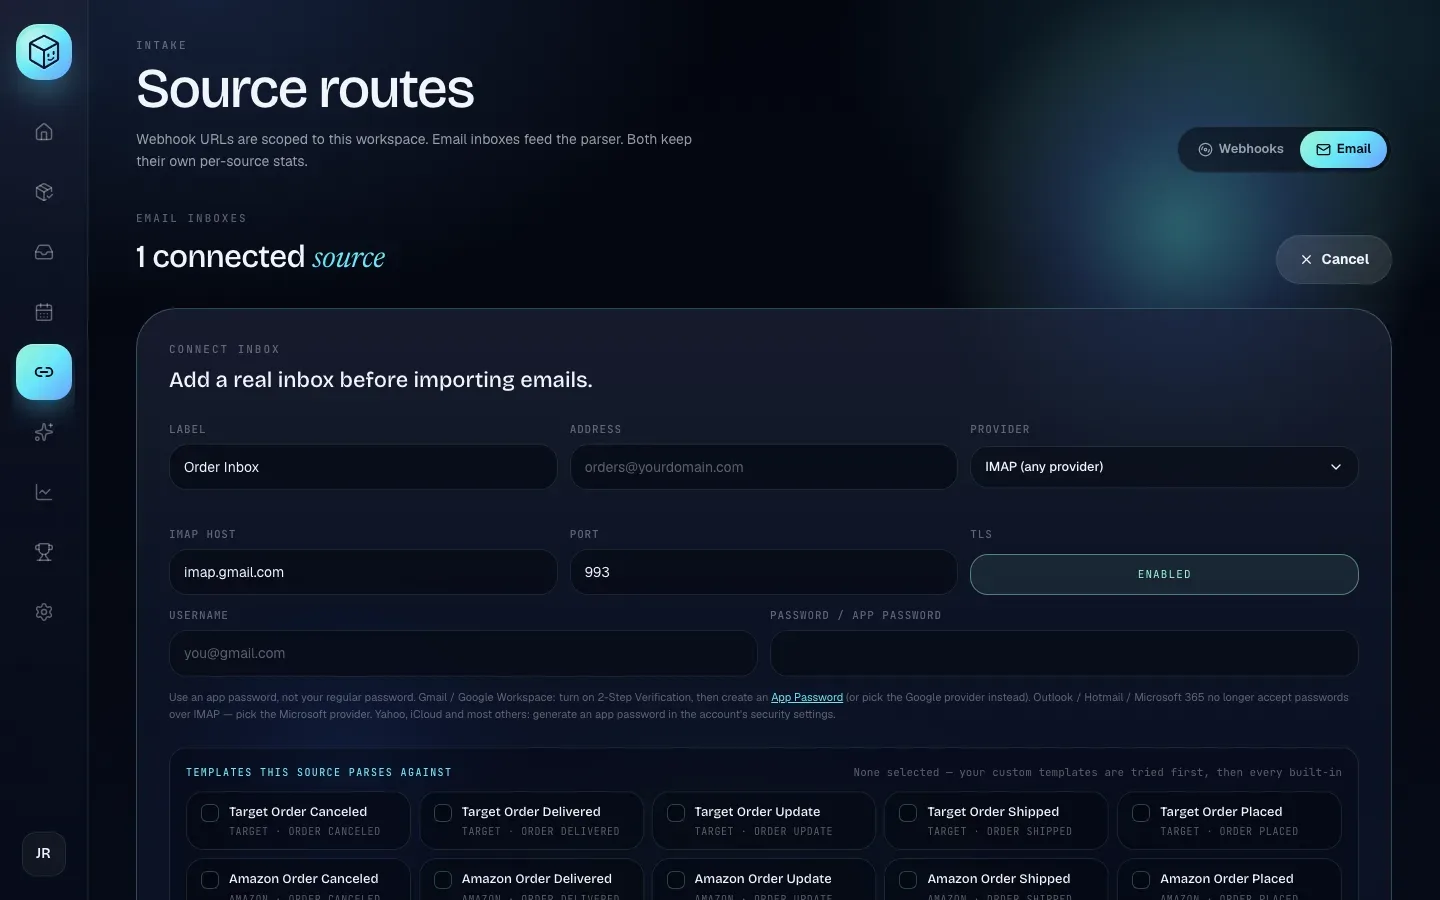Toggle the TLS Enabled switch

pyautogui.click(x=1164, y=574)
